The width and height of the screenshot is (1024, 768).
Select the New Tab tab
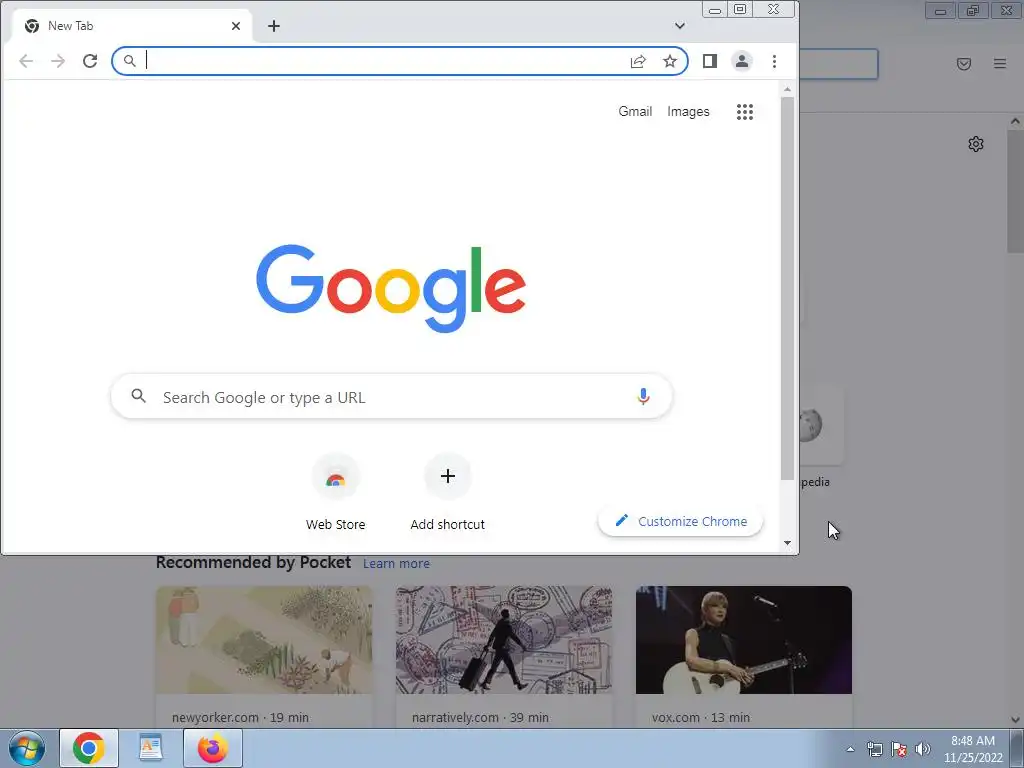point(131,26)
